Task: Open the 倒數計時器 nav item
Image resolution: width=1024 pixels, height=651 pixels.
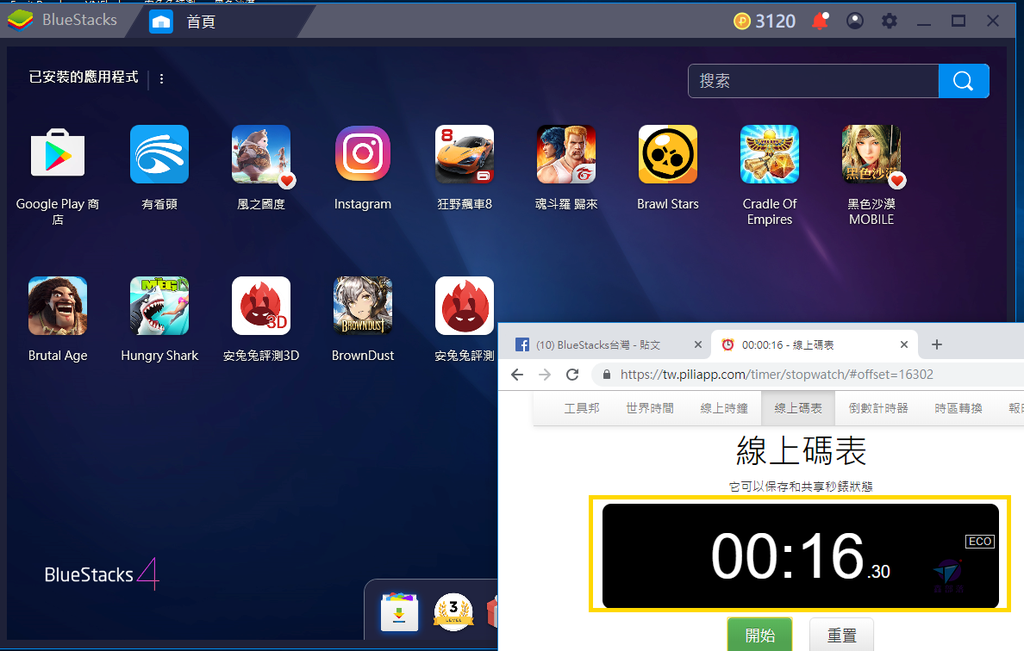Action: (878, 408)
